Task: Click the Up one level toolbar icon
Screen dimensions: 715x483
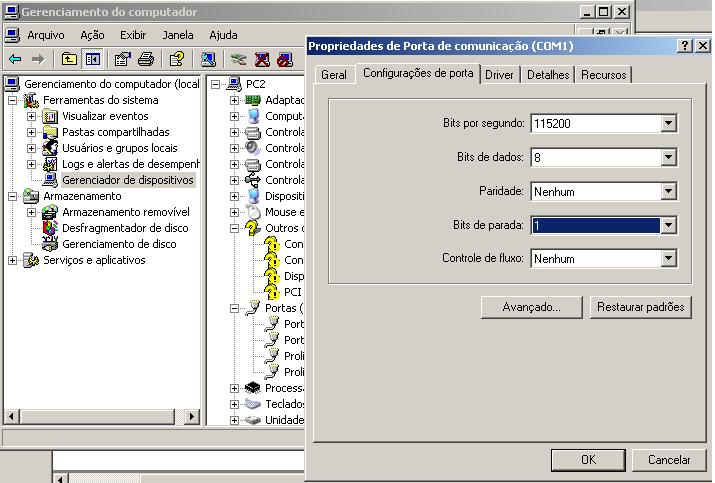Action: (x=69, y=59)
